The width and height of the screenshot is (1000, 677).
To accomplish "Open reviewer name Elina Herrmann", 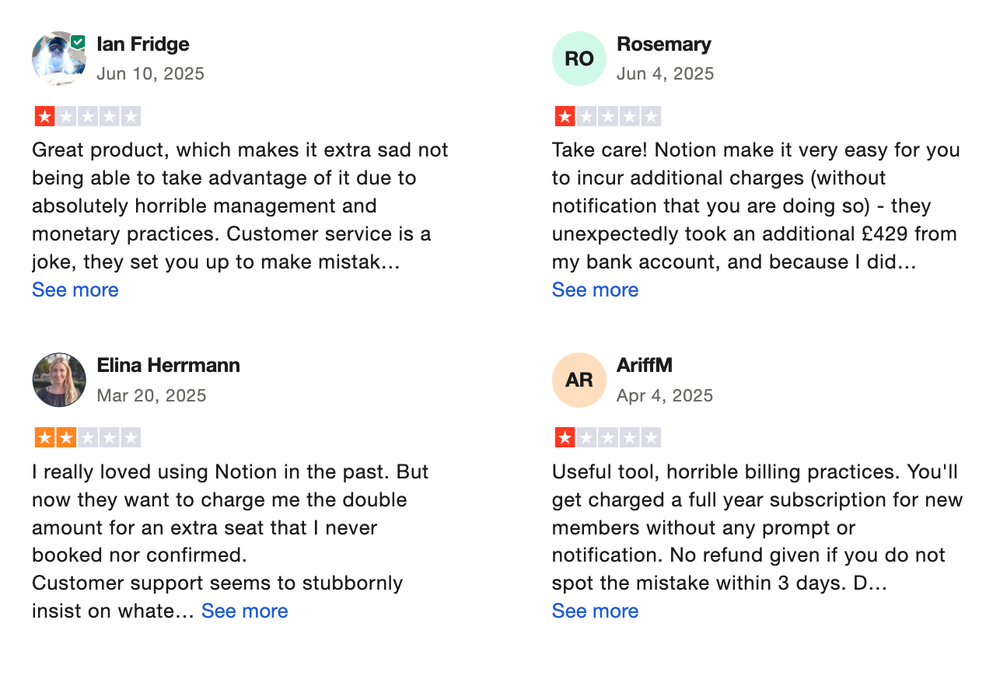I will (168, 365).
